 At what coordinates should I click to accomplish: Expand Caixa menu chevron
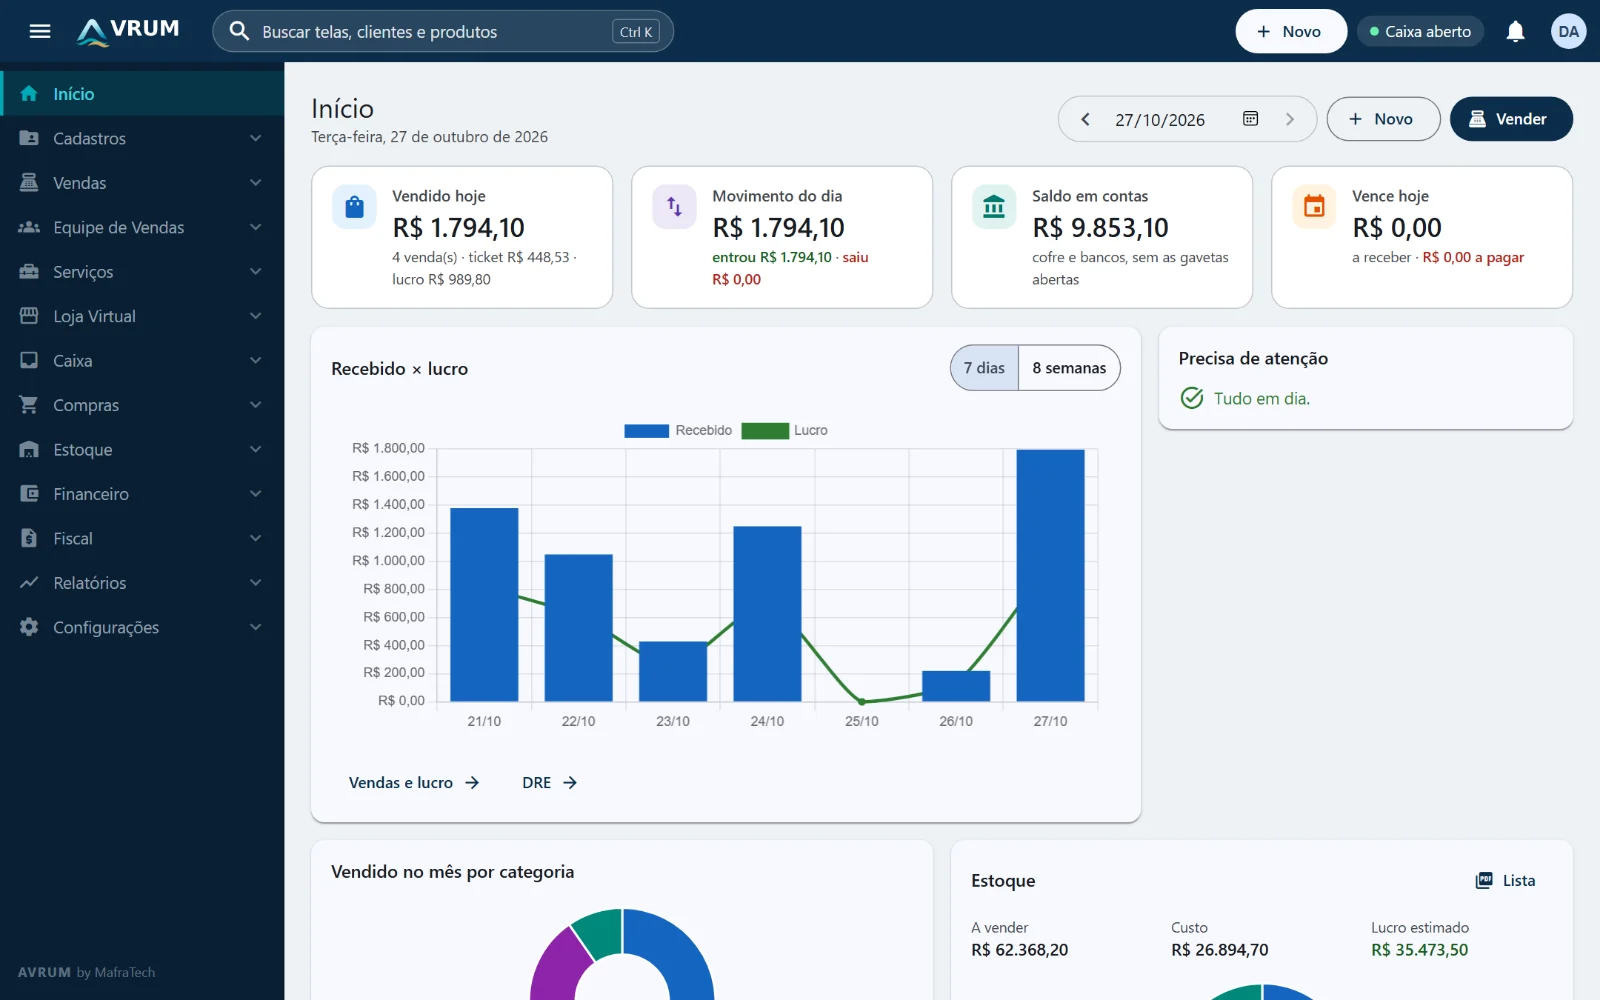(x=256, y=360)
